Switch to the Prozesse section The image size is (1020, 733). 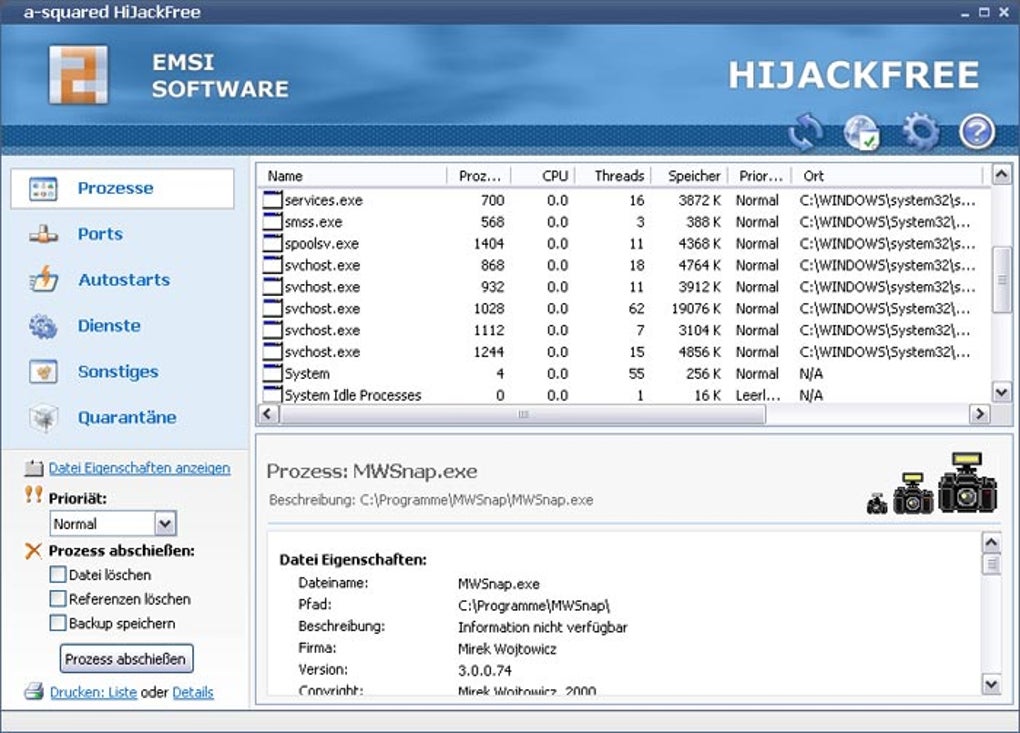coord(122,189)
